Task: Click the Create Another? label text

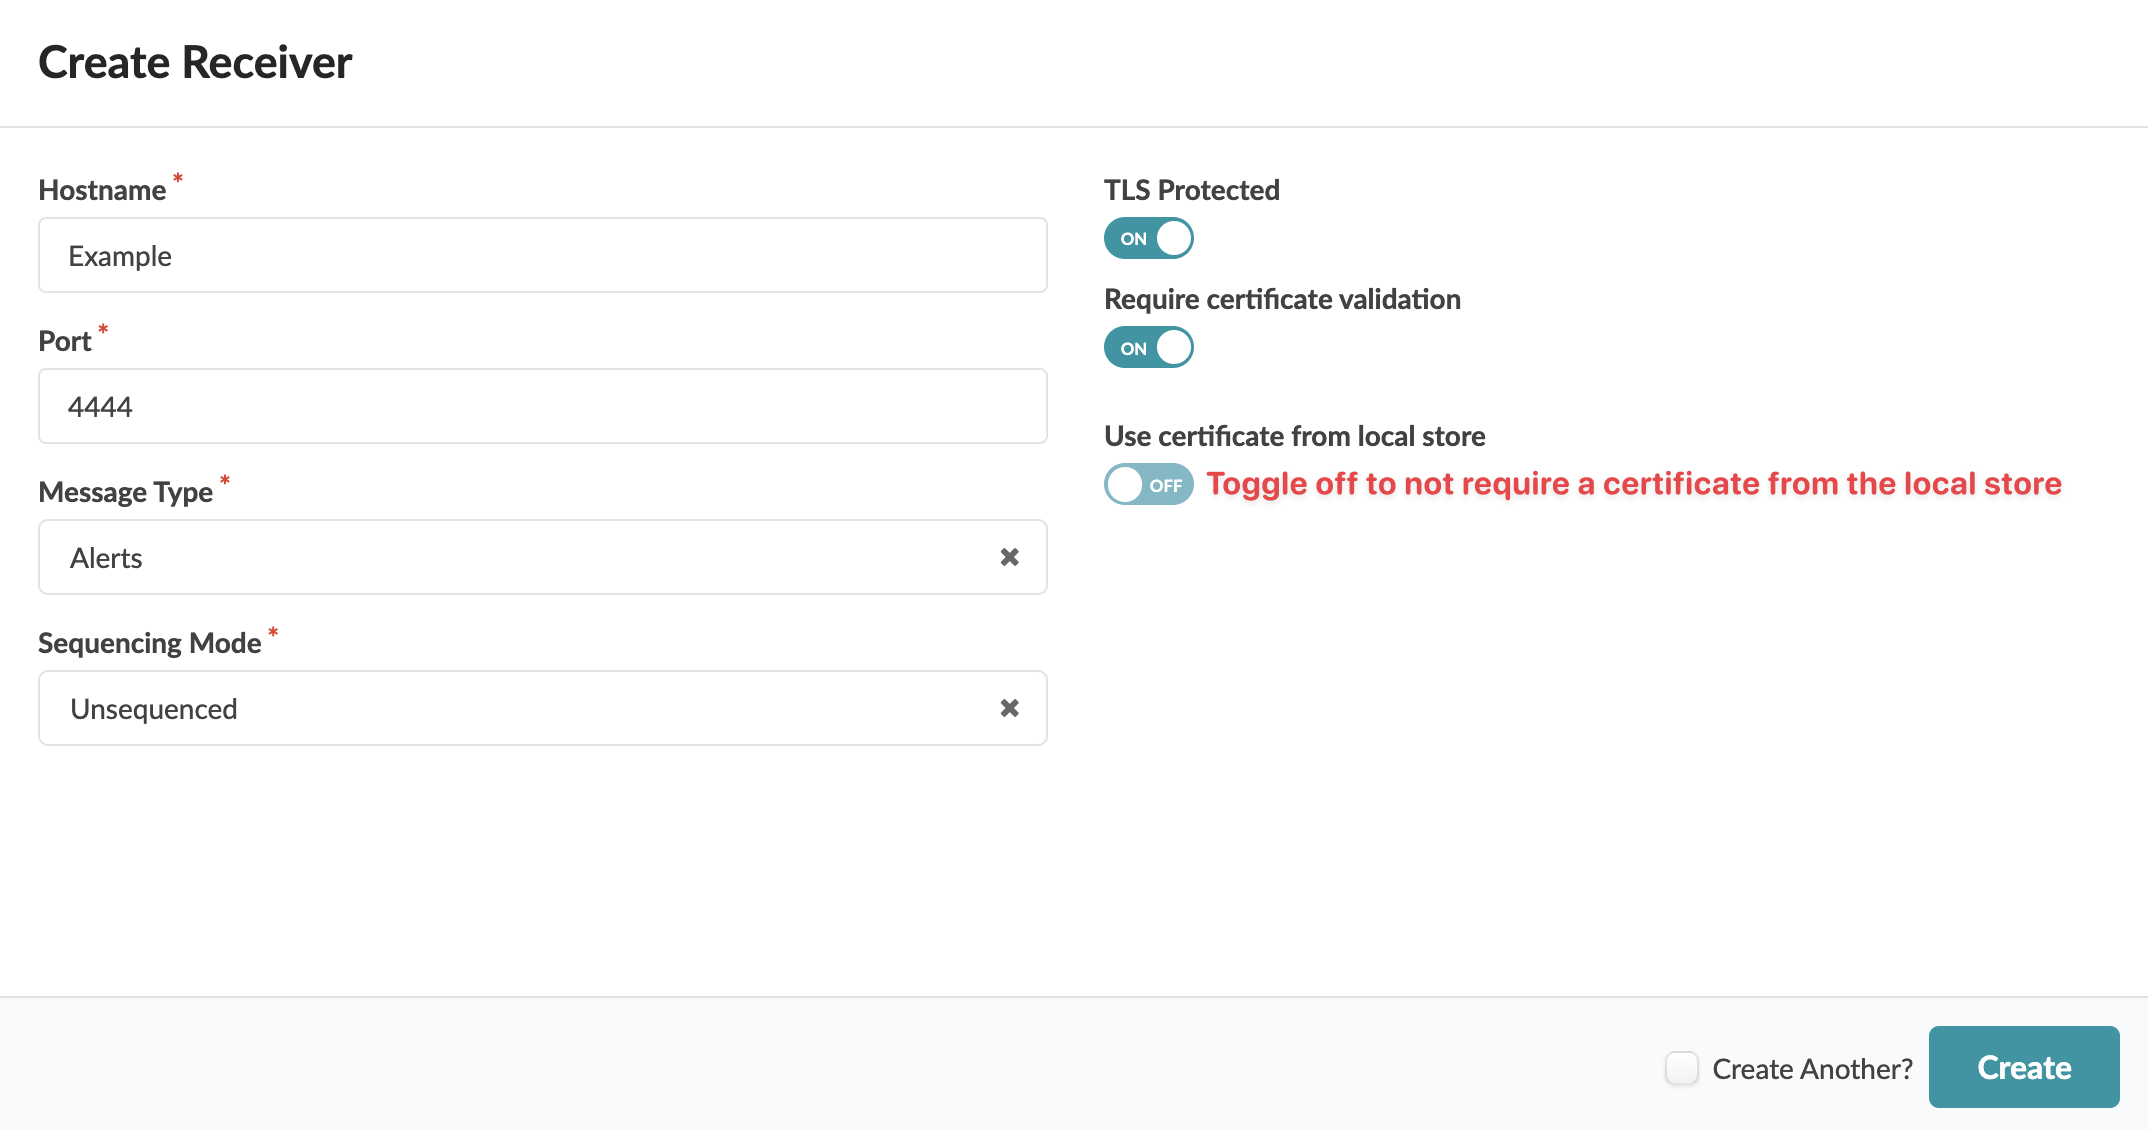Action: 1811,1069
